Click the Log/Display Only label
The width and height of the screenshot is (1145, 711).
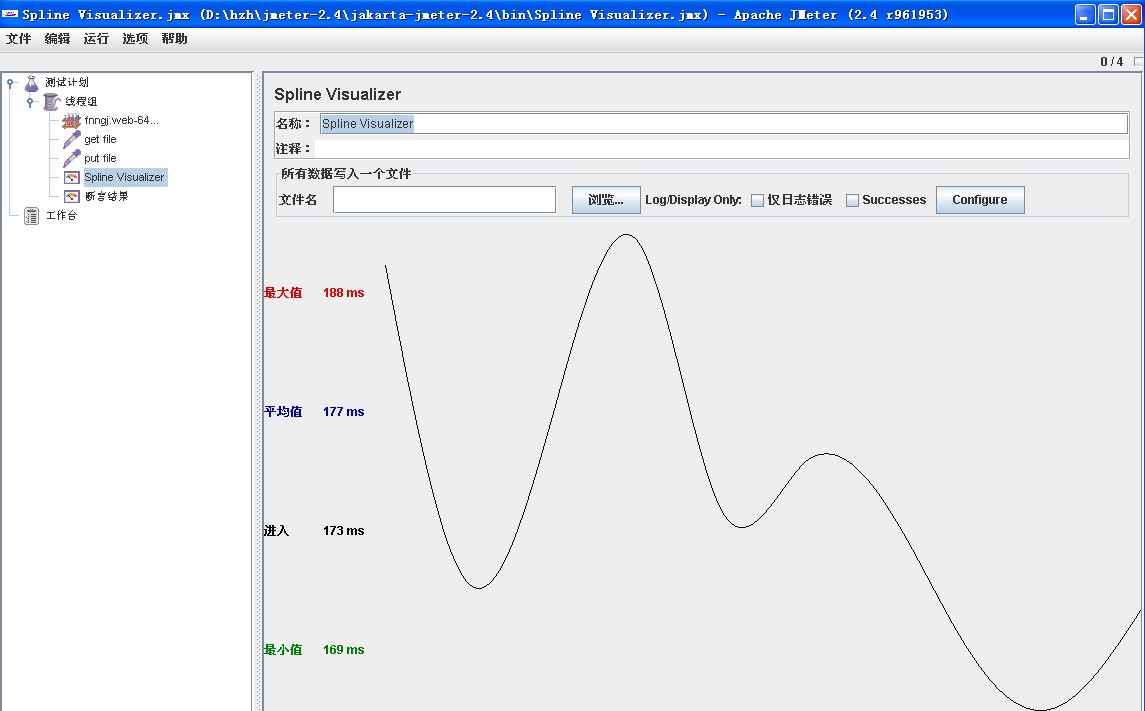[x=693, y=200]
